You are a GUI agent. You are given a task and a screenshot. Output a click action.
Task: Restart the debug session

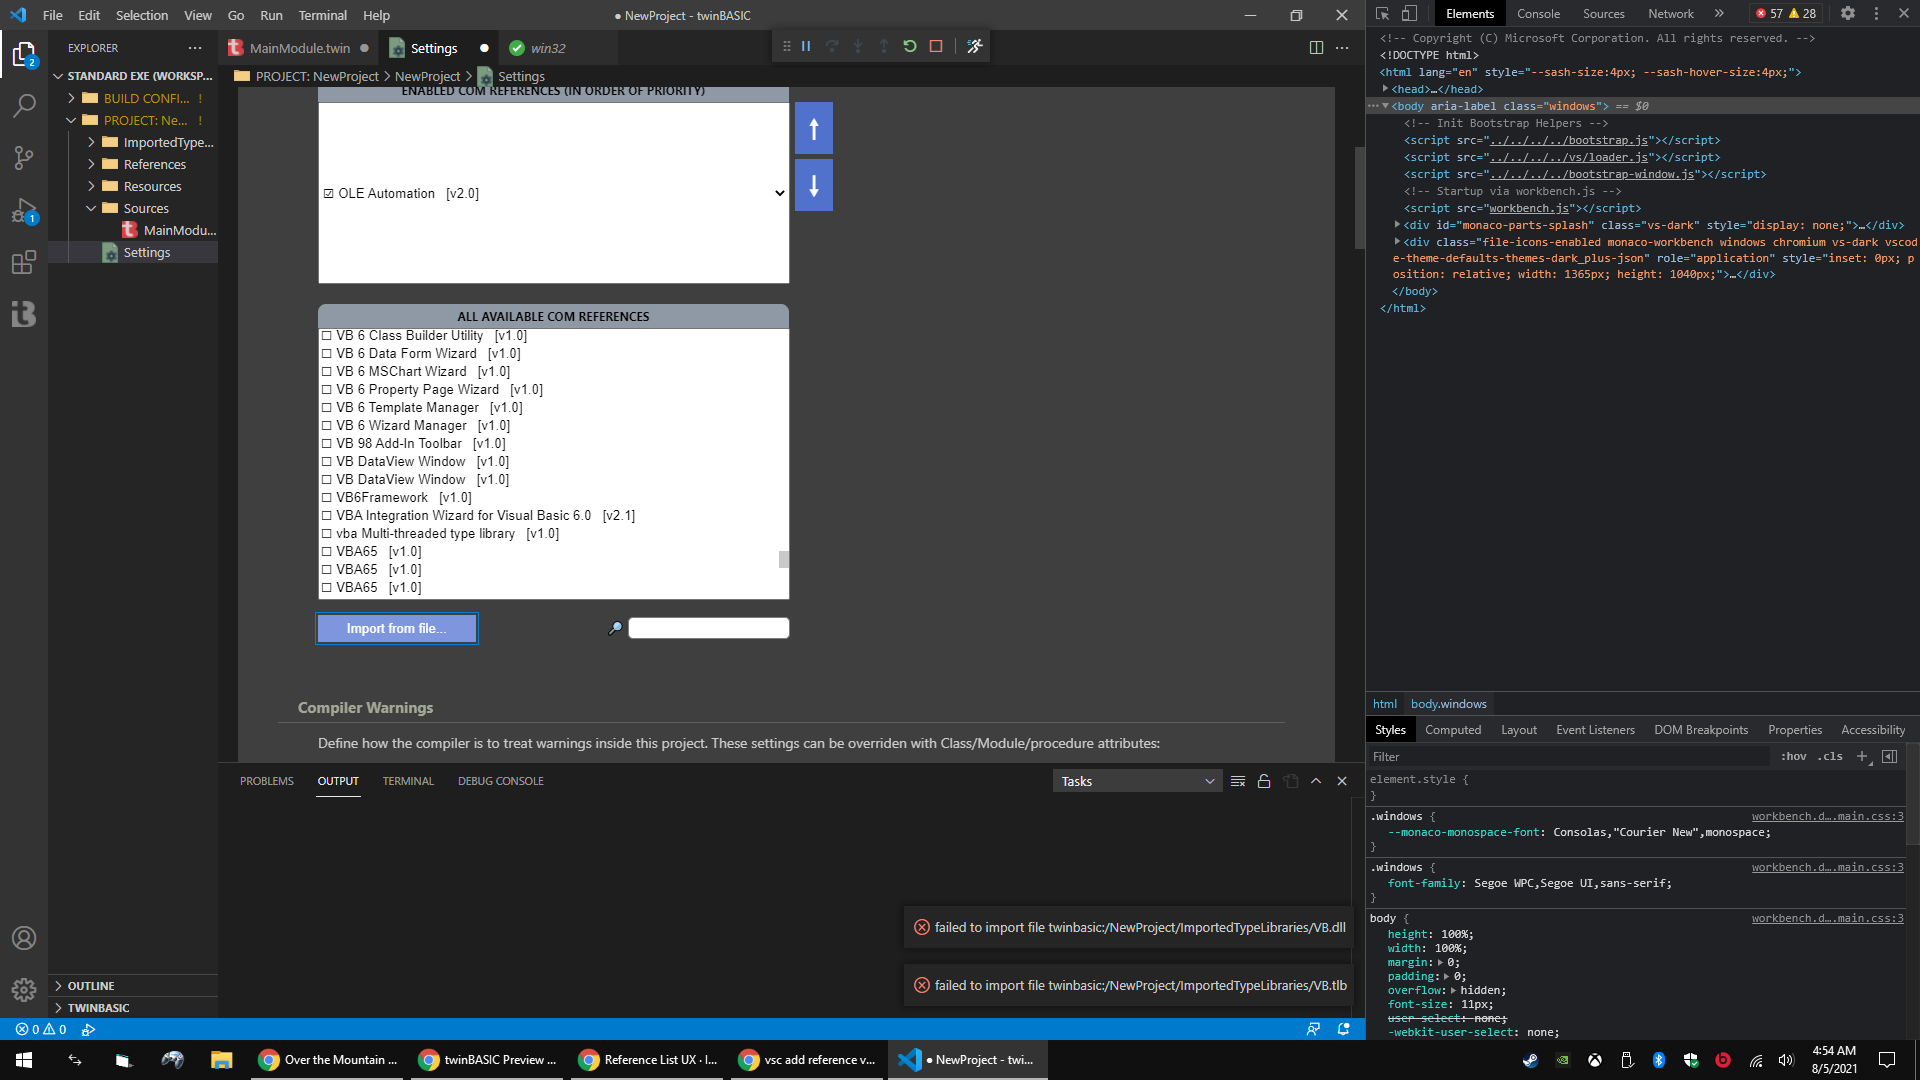[908, 46]
